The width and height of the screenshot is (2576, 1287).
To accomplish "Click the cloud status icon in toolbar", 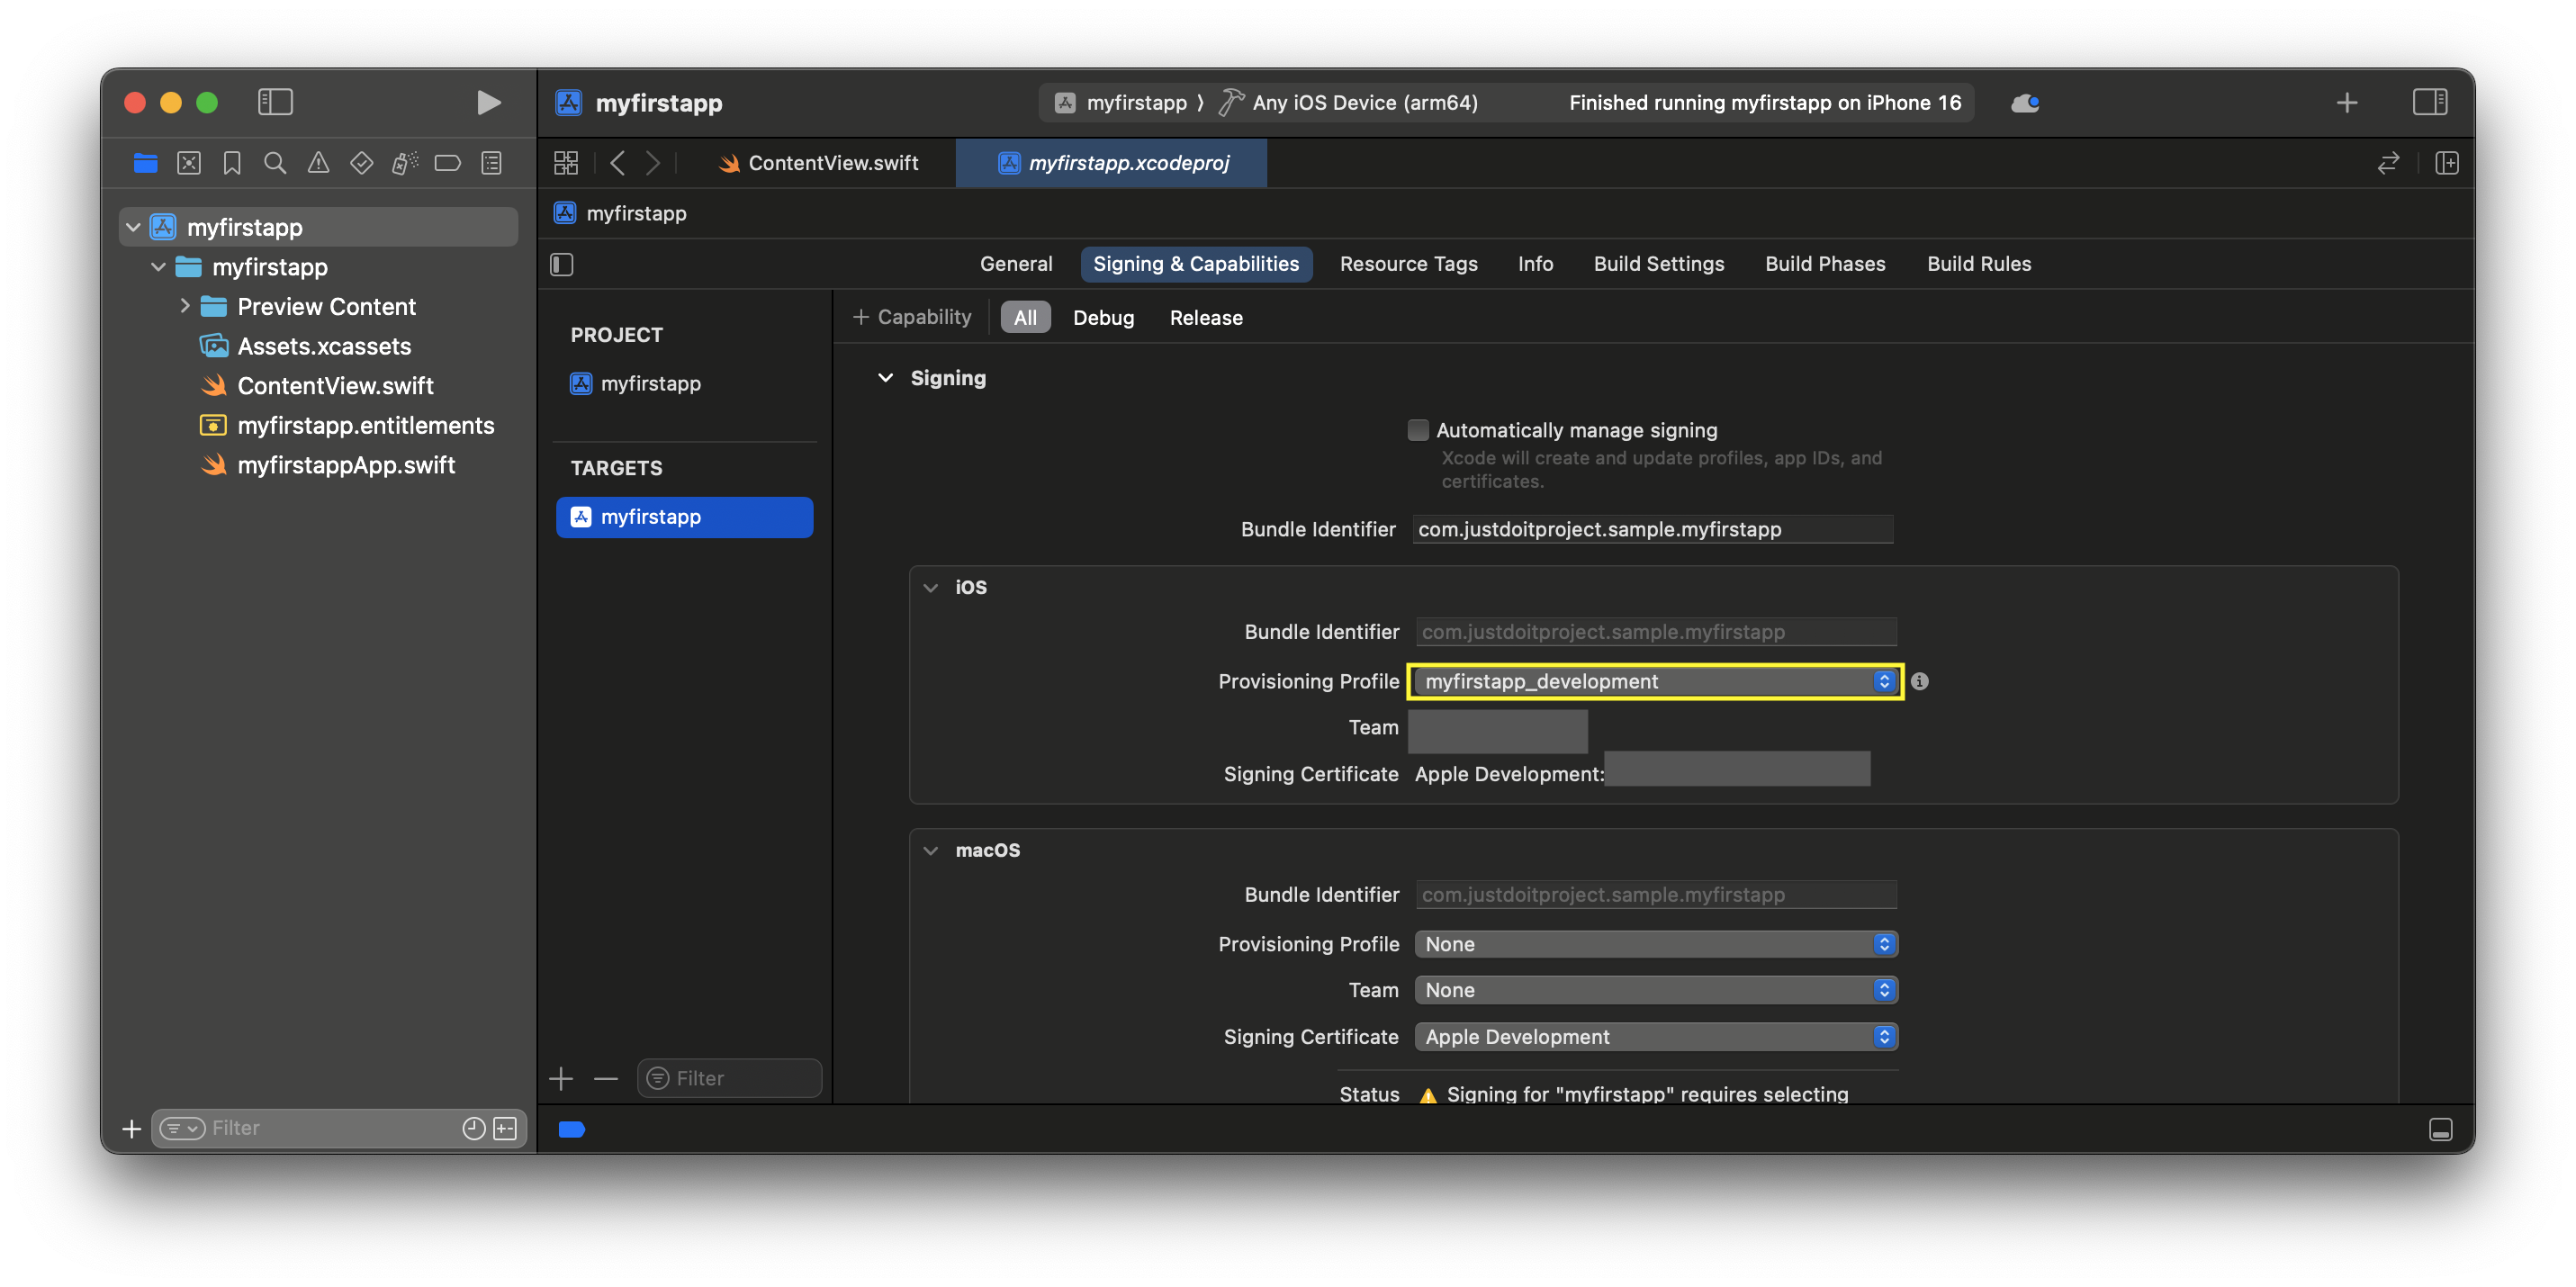I will 2024,103.
